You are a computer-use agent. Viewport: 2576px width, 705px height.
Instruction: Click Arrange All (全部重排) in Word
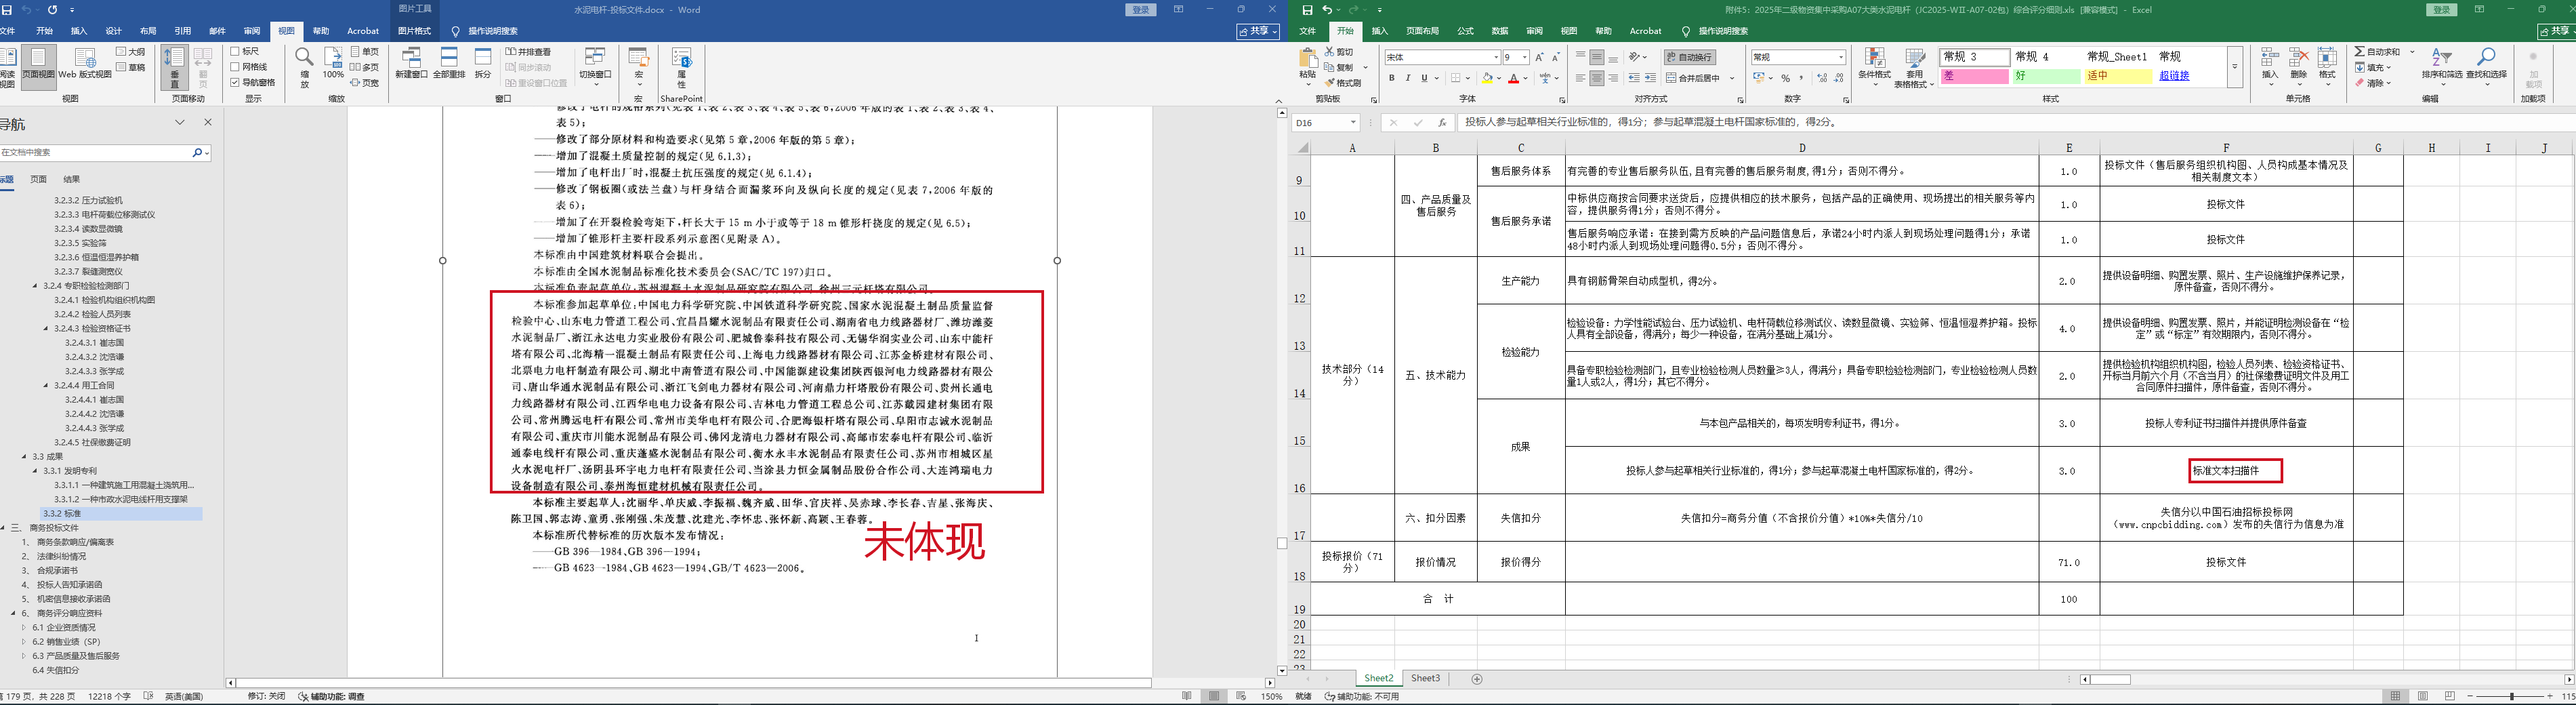tap(449, 63)
